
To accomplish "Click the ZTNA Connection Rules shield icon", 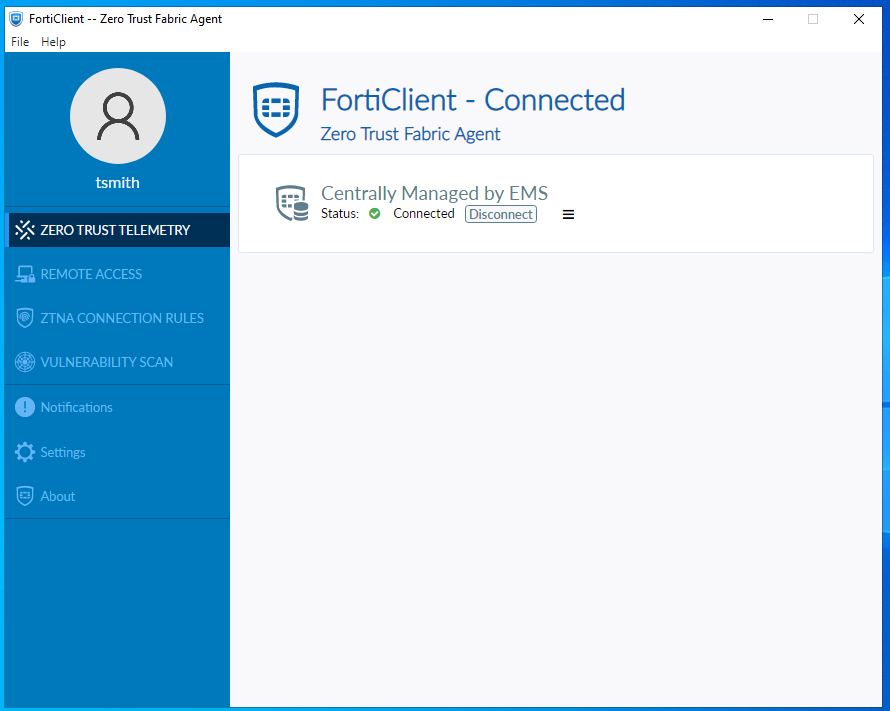I will pyautogui.click(x=25, y=318).
